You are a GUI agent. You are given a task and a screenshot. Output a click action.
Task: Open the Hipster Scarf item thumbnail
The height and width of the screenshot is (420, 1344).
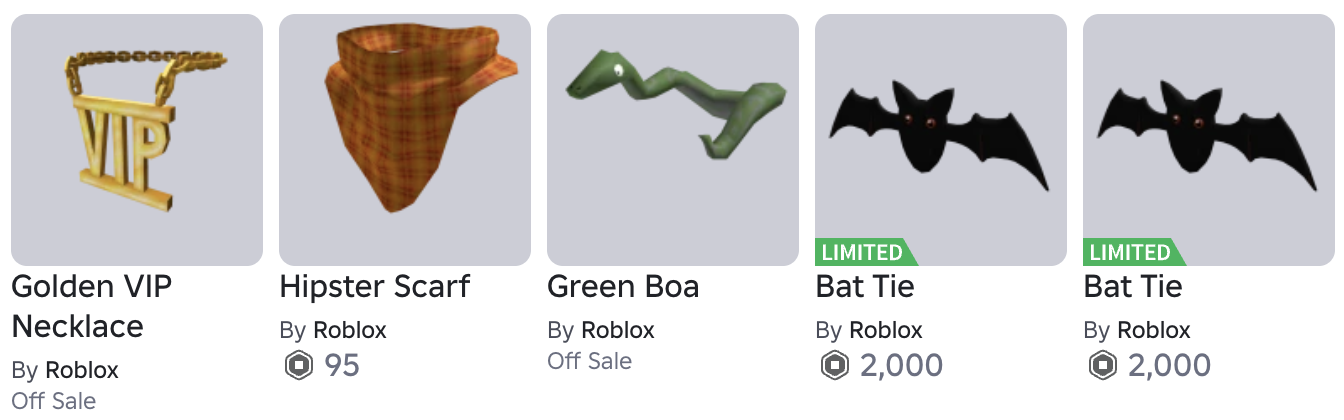[405, 140]
